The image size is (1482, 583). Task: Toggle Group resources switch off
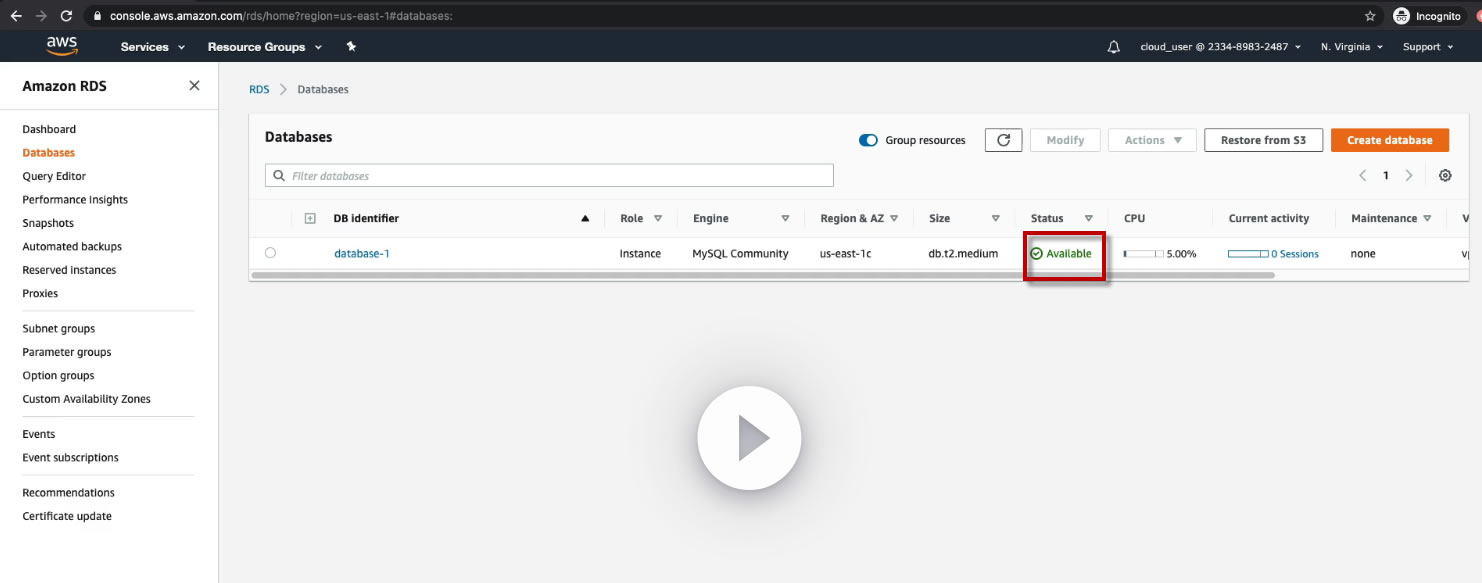pos(868,140)
